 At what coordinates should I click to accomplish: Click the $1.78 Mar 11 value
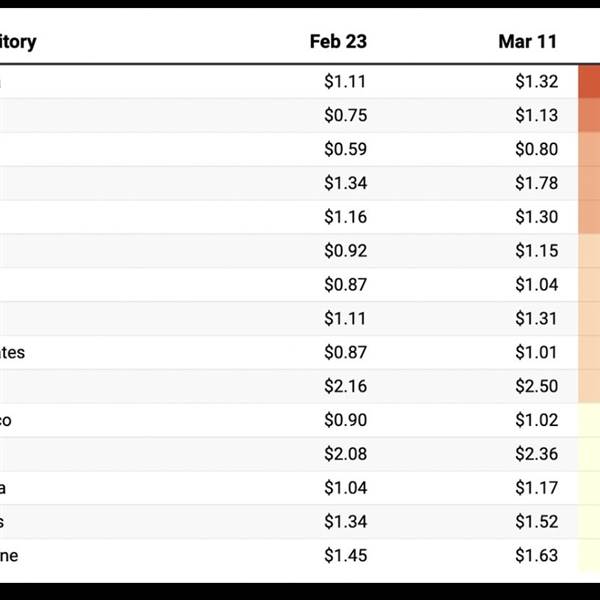[535, 183]
